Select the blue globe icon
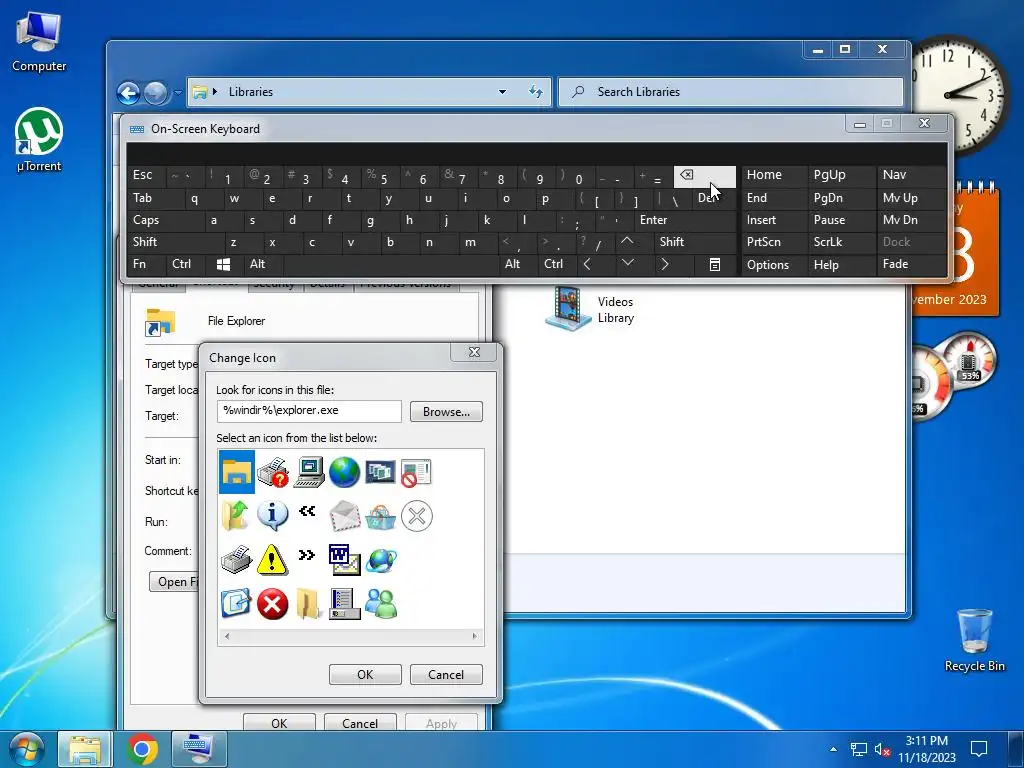The width and height of the screenshot is (1024, 768). pyautogui.click(x=344, y=472)
